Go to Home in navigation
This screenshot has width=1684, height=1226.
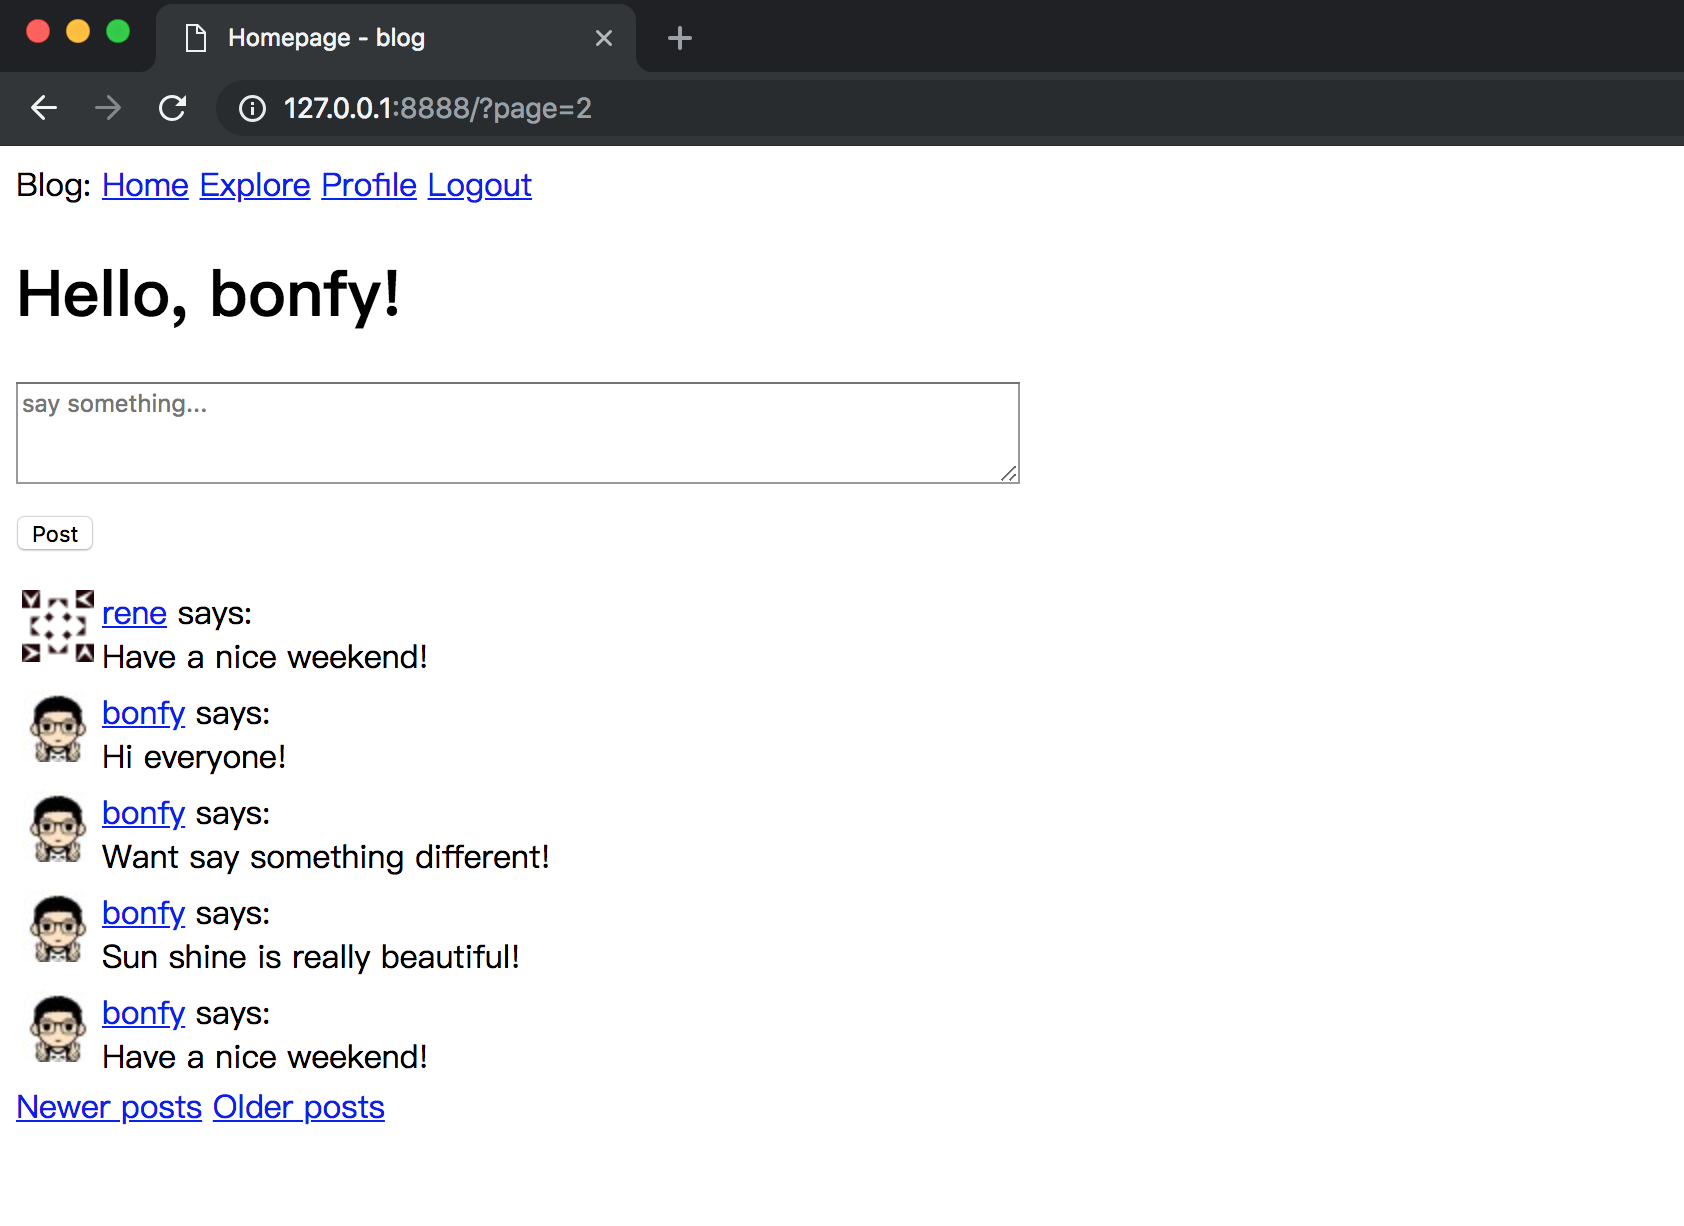pyautogui.click(x=145, y=185)
